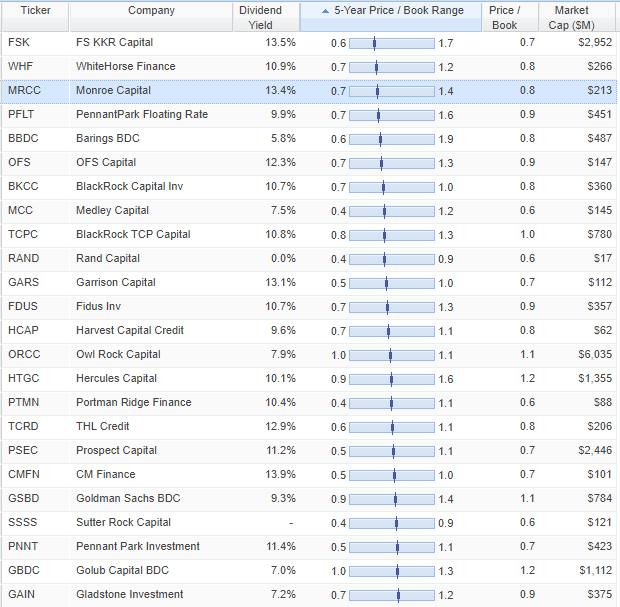The image size is (620, 607).
Task: Sort by the Ticker column header
Action: click(x=35, y=17)
